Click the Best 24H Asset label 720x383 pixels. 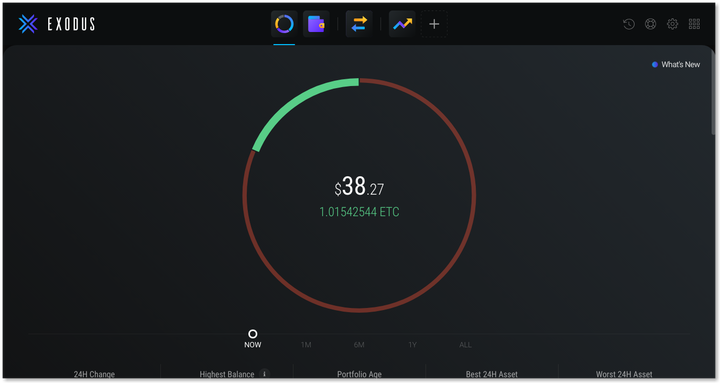point(491,374)
